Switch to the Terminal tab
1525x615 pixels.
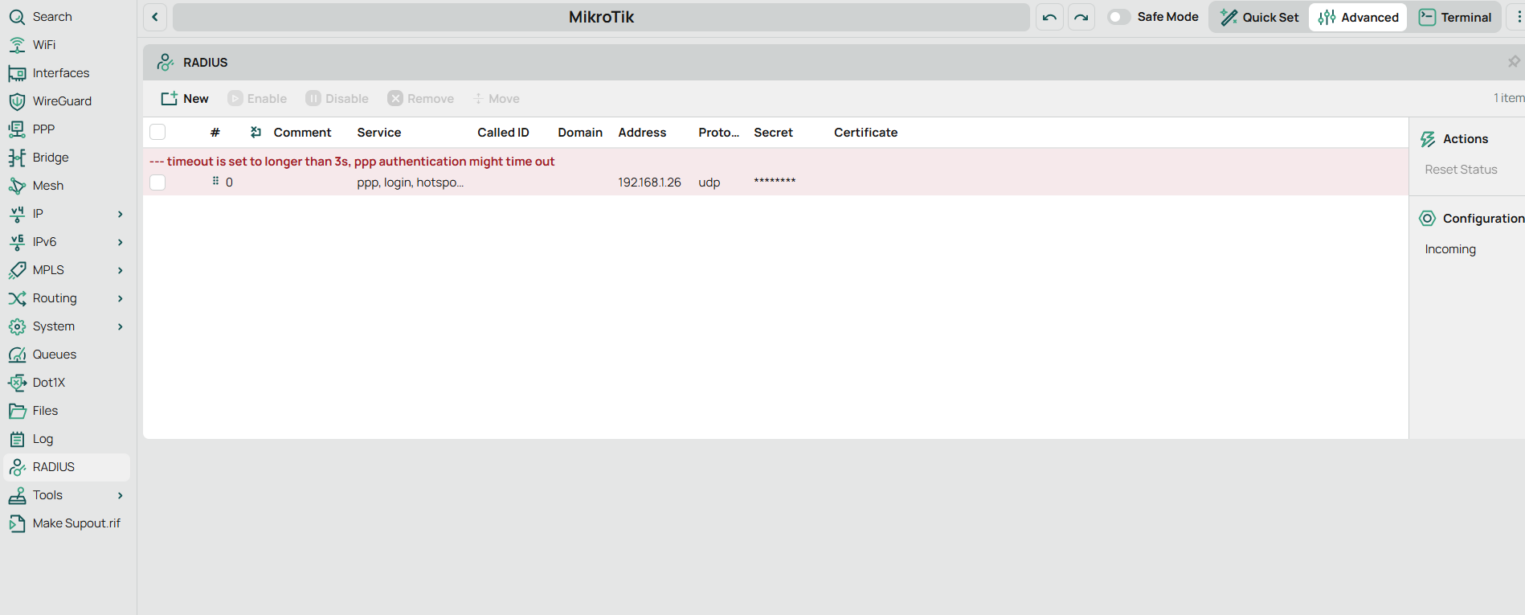(x=1455, y=17)
